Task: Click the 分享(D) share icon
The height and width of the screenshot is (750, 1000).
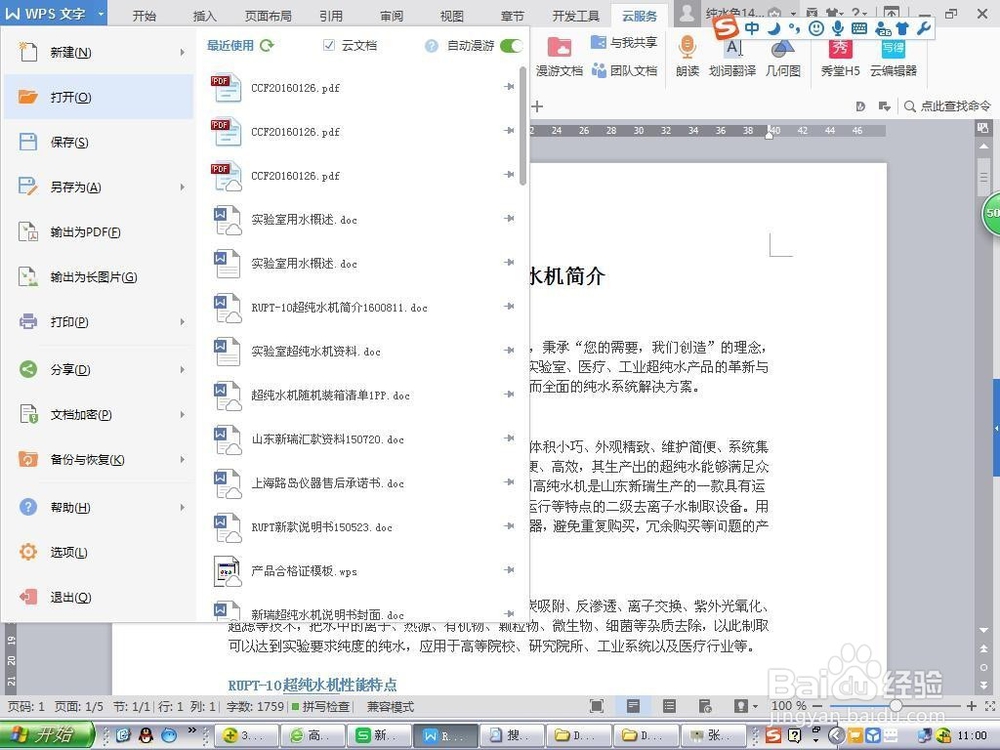Action: [x=28, y=369]
